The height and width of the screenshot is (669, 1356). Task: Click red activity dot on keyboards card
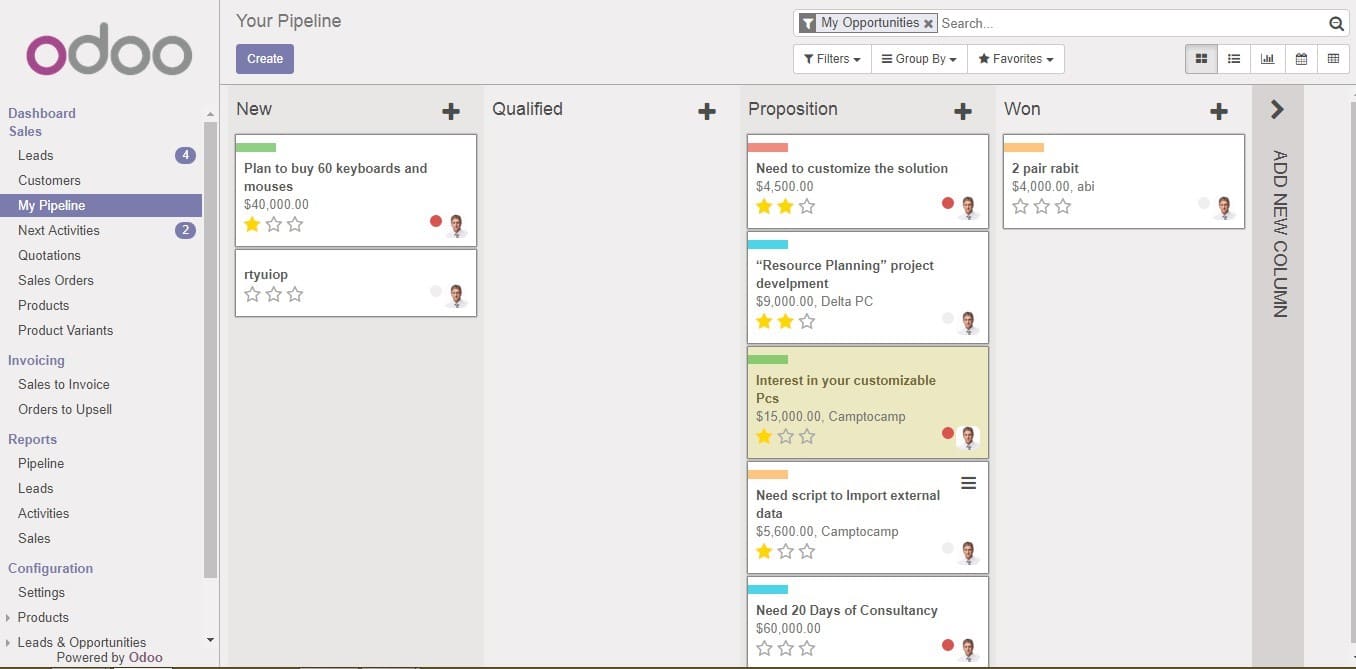click(436, 221)
